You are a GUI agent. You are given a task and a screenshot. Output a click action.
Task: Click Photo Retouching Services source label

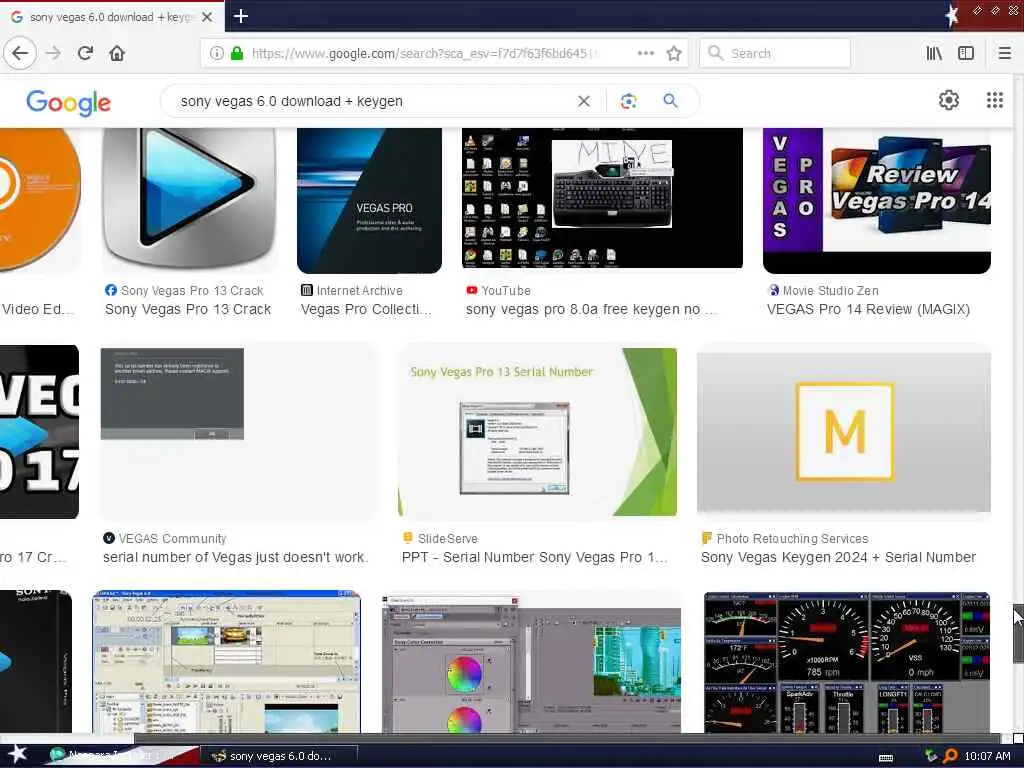coord(792,539)
